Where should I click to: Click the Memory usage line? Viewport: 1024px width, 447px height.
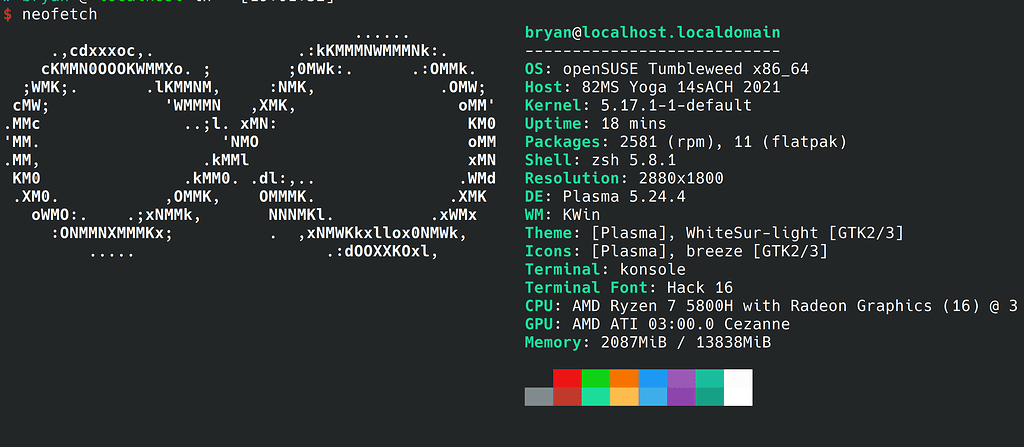(648, 343)
